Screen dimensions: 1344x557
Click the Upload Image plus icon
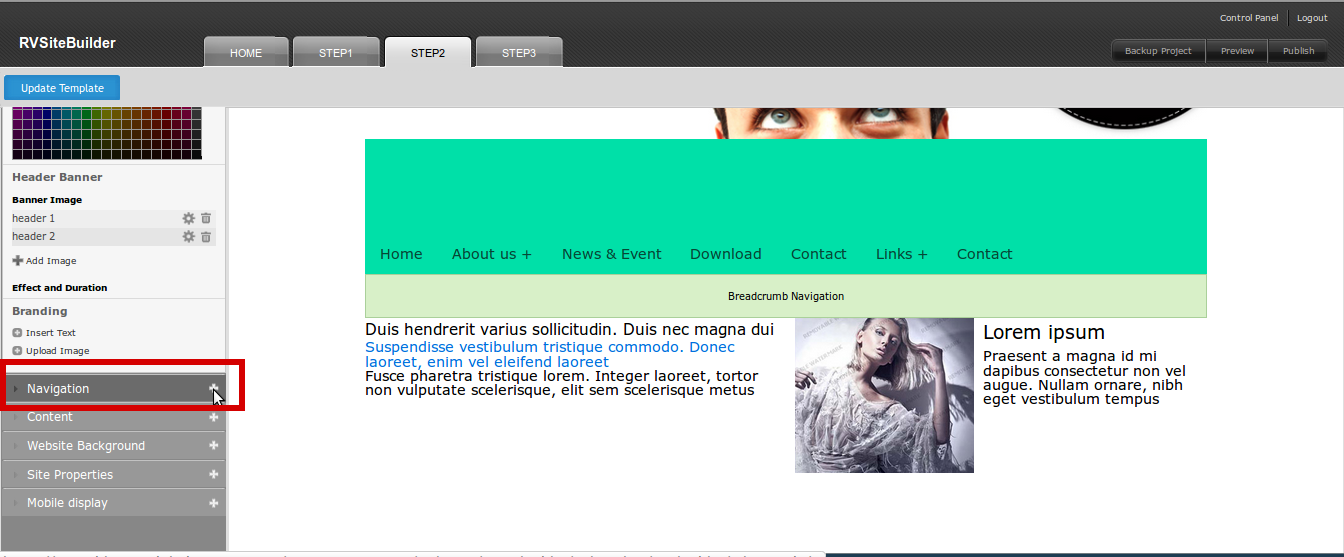pos(17,351)
